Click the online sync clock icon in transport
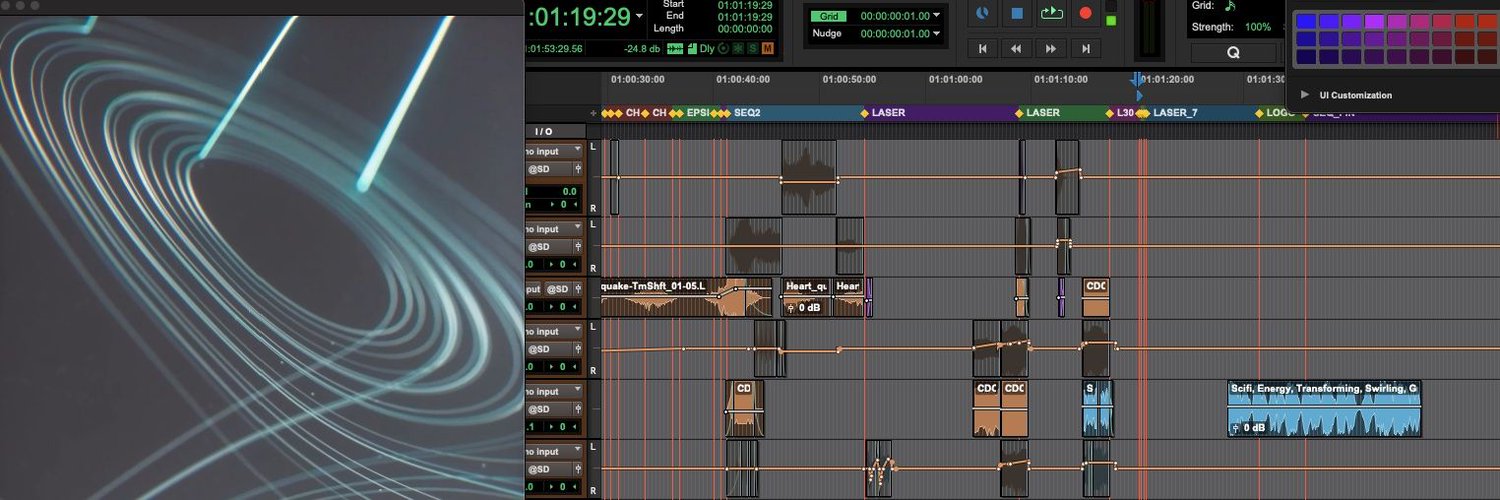The width and height of the screenshot is (1500, 500). coord(982,14)
